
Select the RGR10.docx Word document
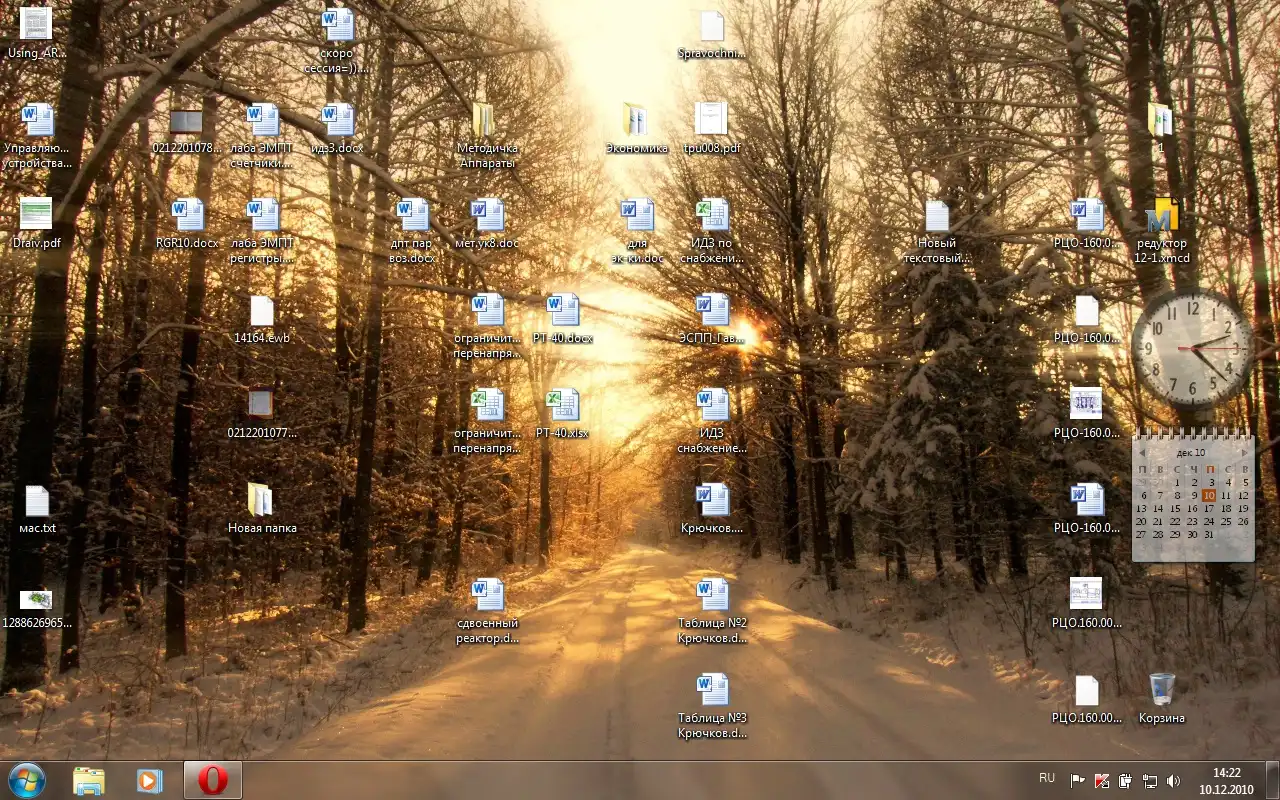pos(187,216)
